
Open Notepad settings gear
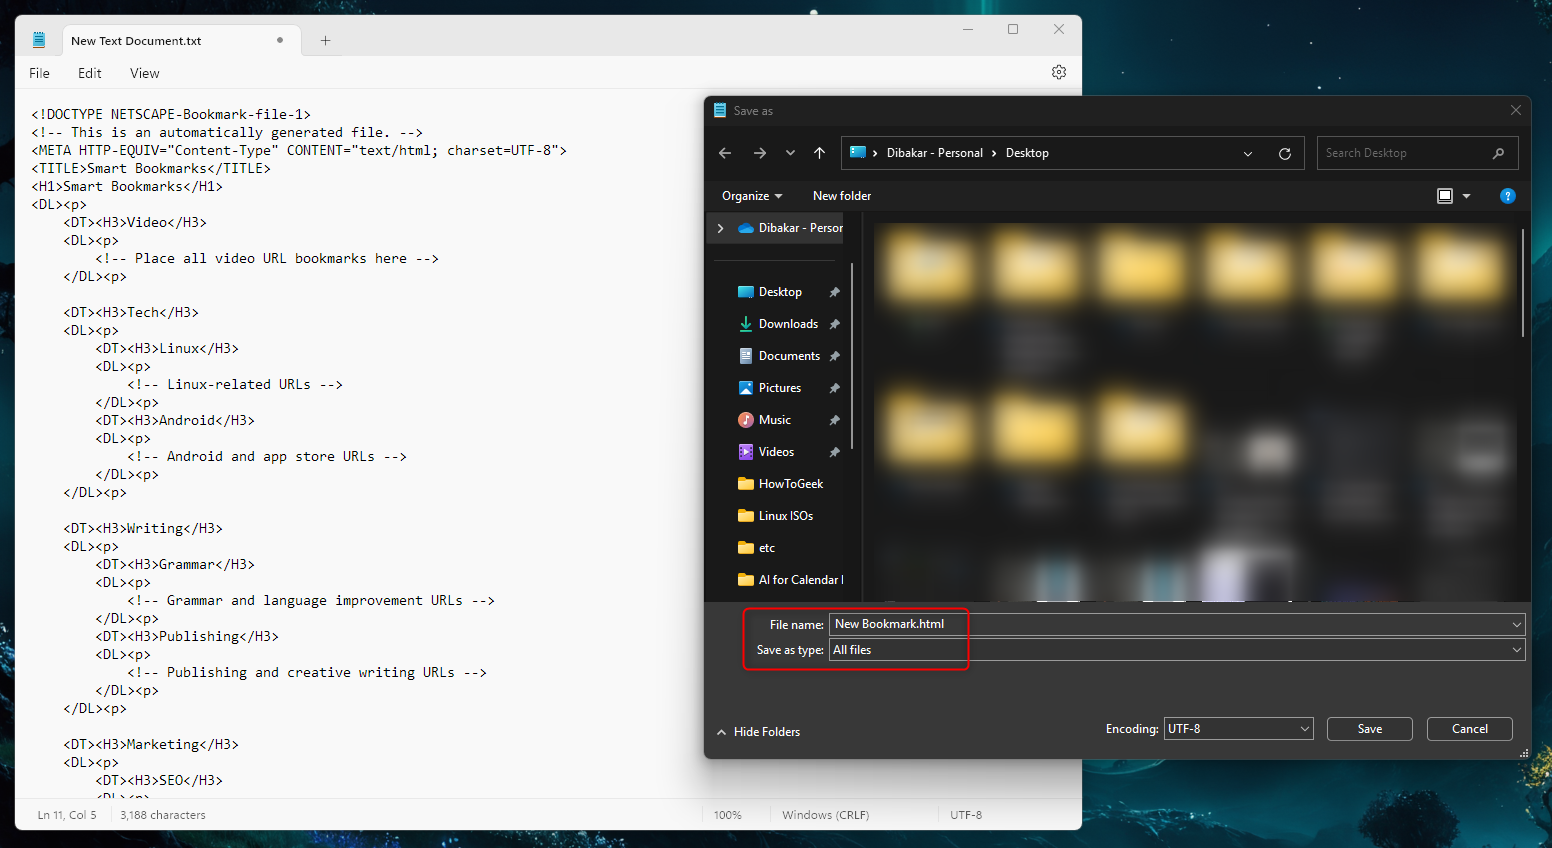click(1059, 72)
